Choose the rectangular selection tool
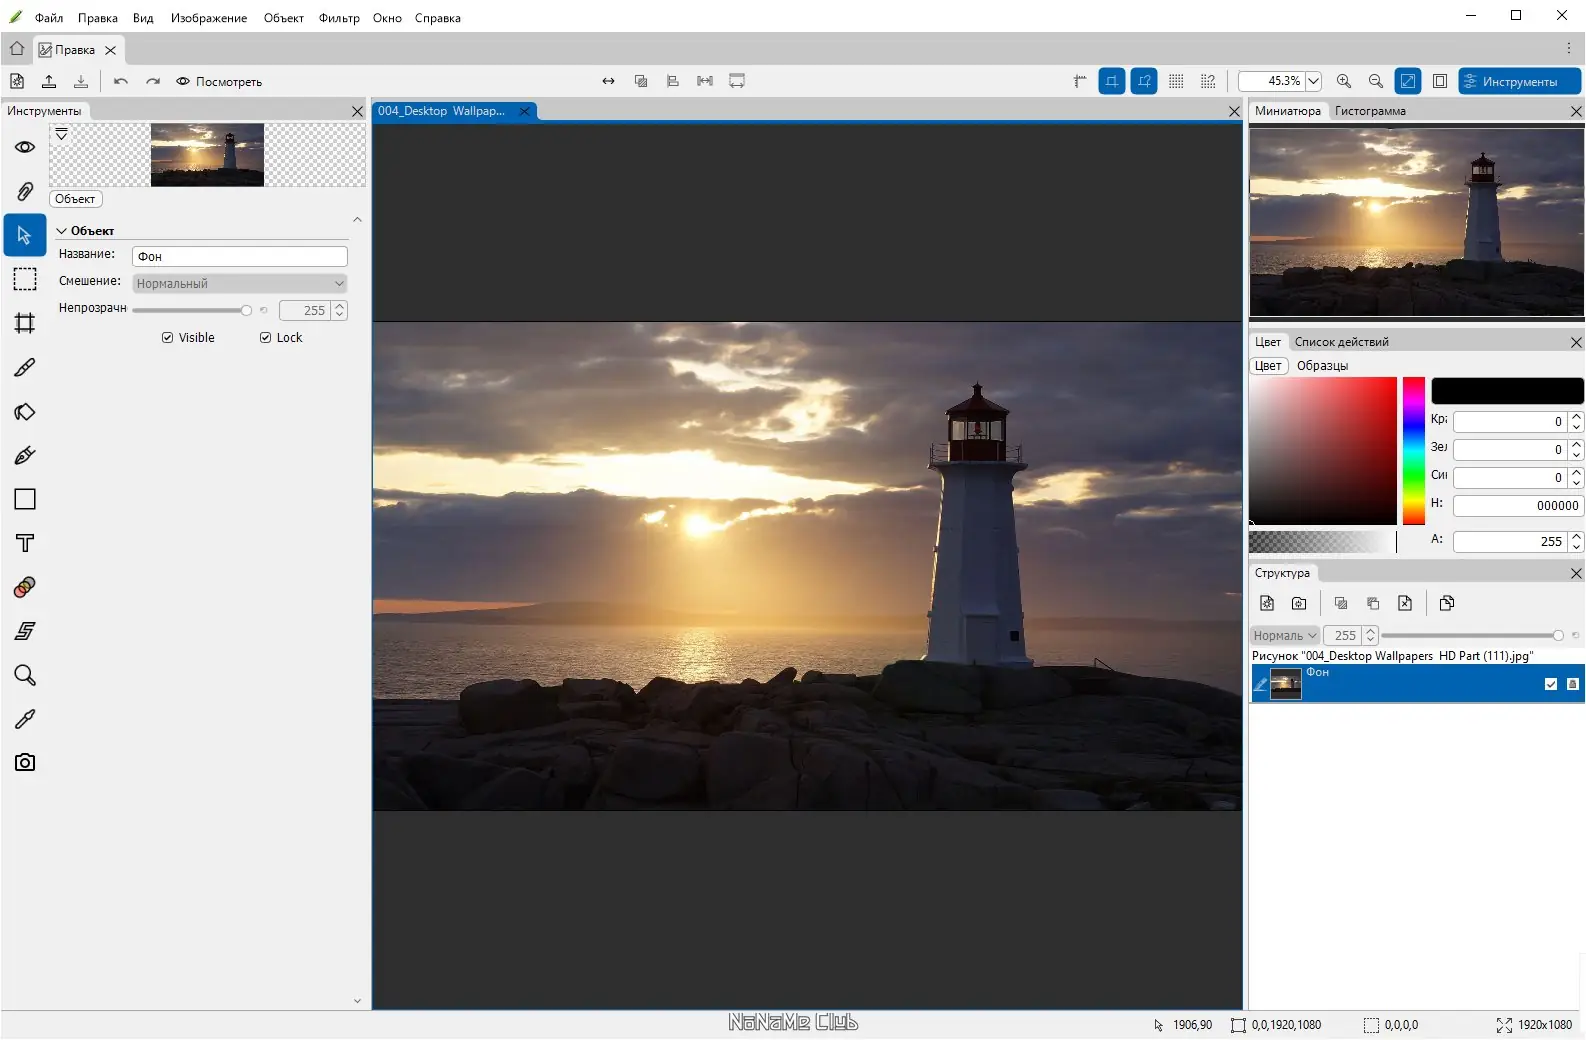Viewport: 1586px width, 1040px height. click(x=25, y=279)
